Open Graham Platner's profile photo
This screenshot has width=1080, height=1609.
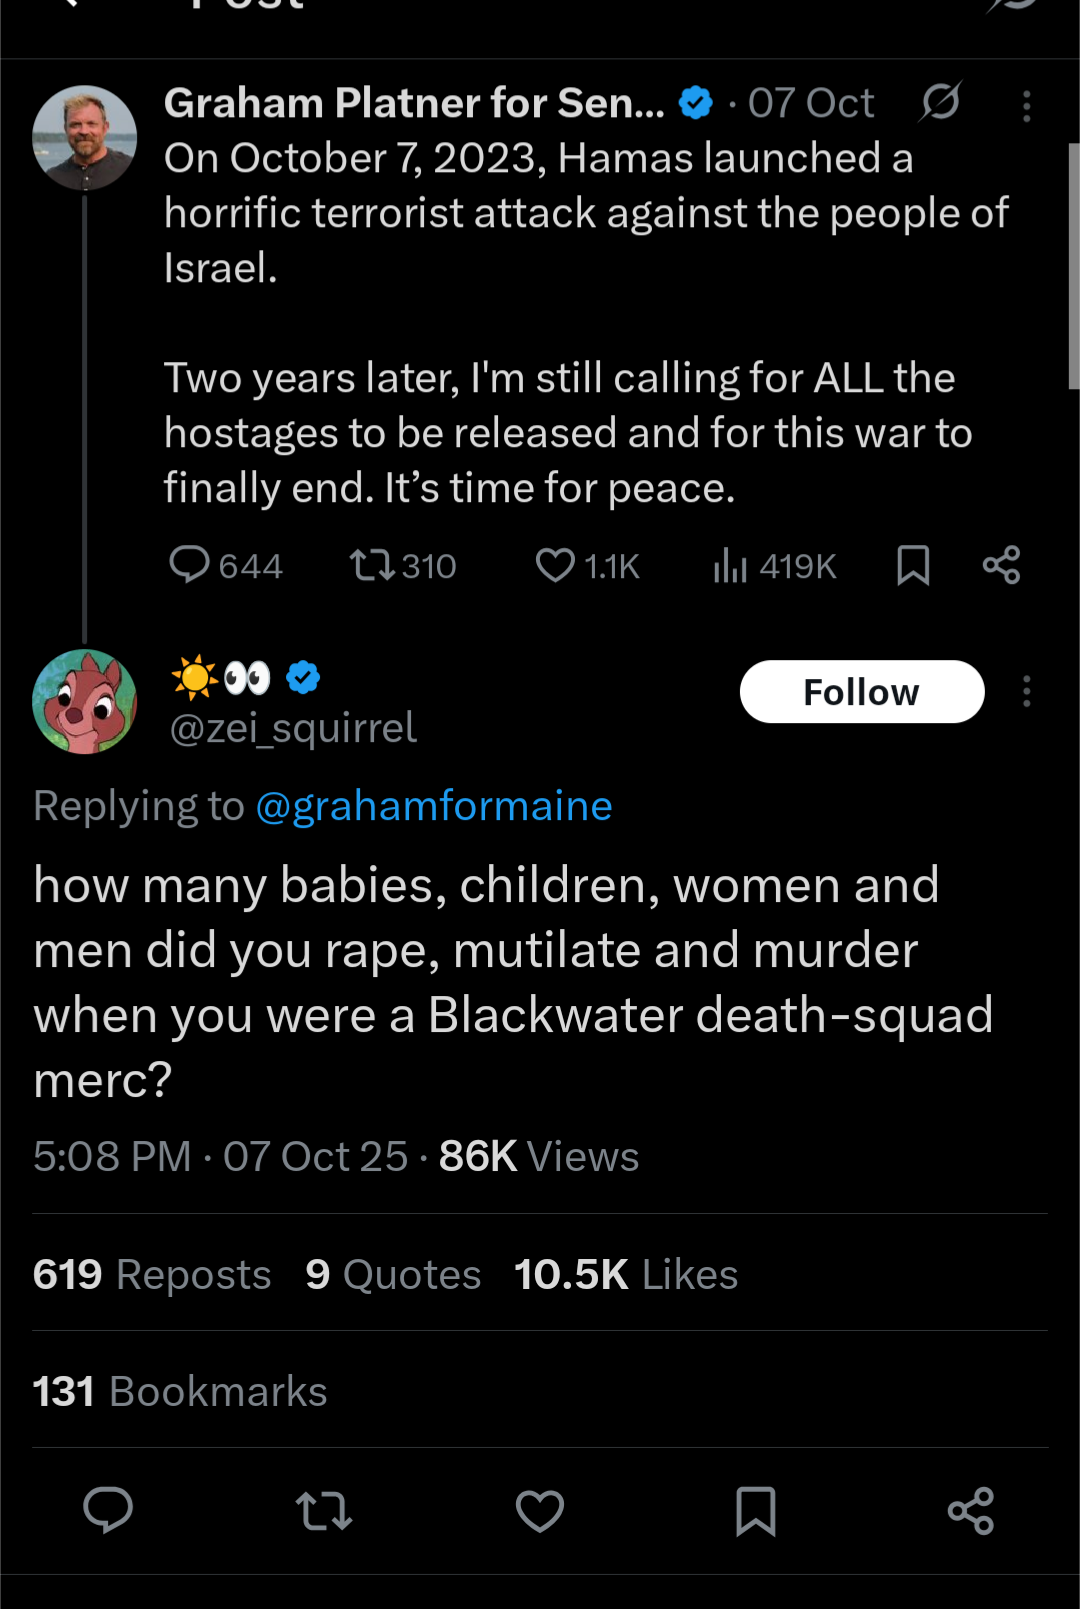pyautogui.click(x=85, y=138)
